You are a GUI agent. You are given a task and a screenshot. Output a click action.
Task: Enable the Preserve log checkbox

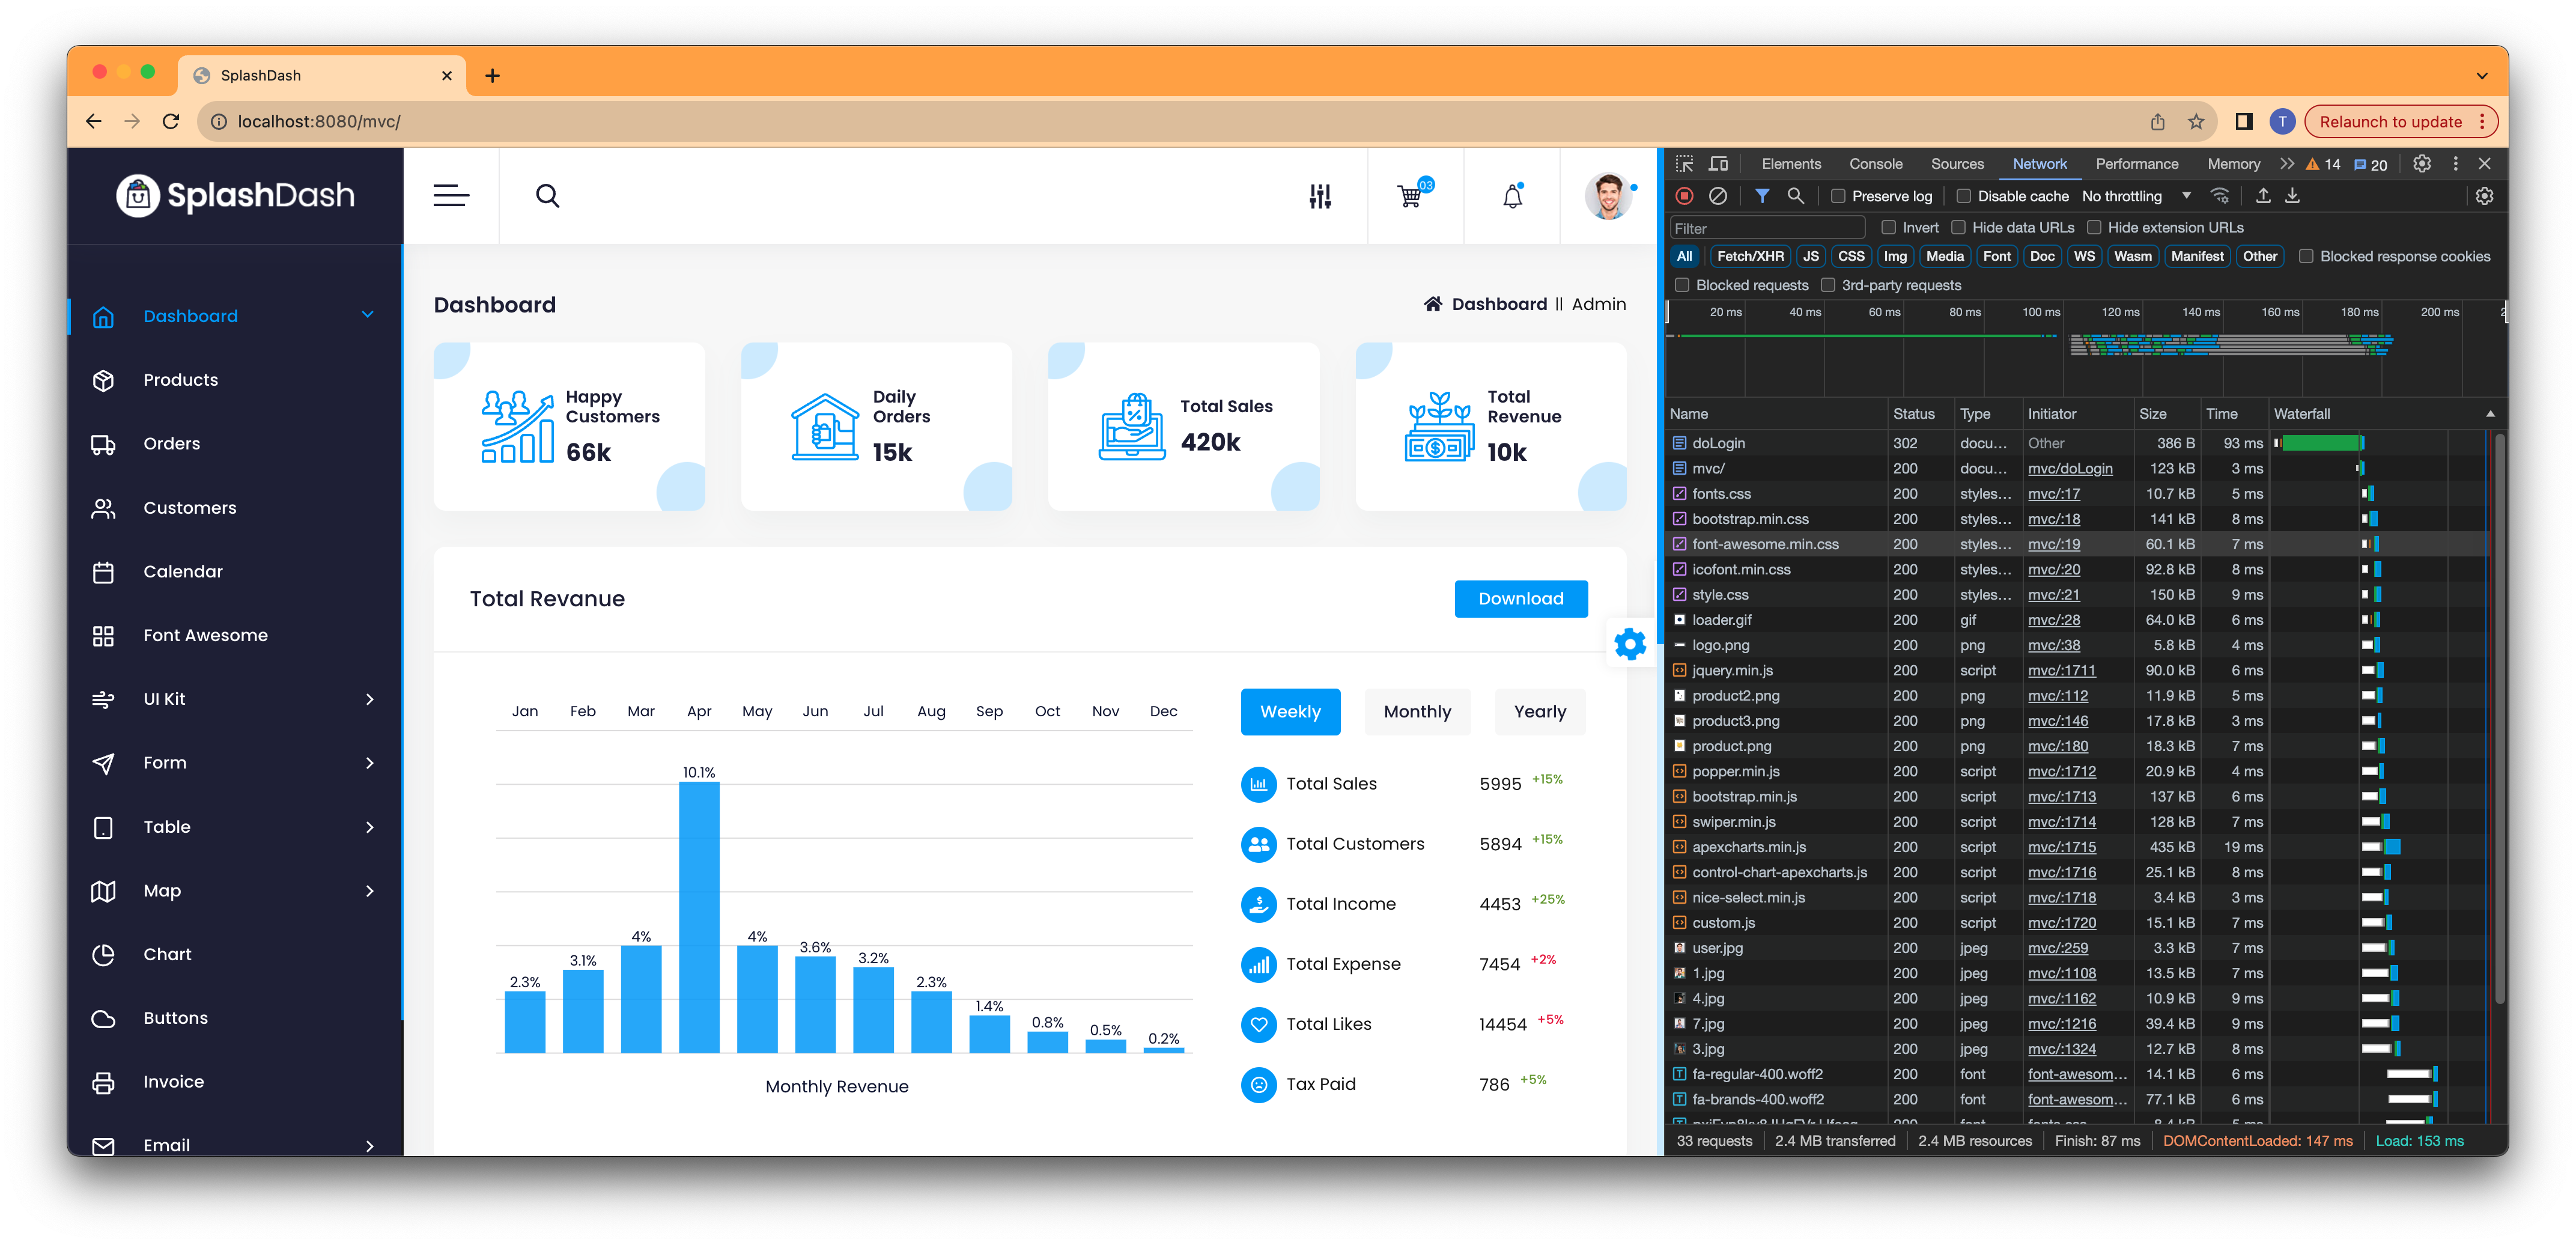pos(1838,196)
